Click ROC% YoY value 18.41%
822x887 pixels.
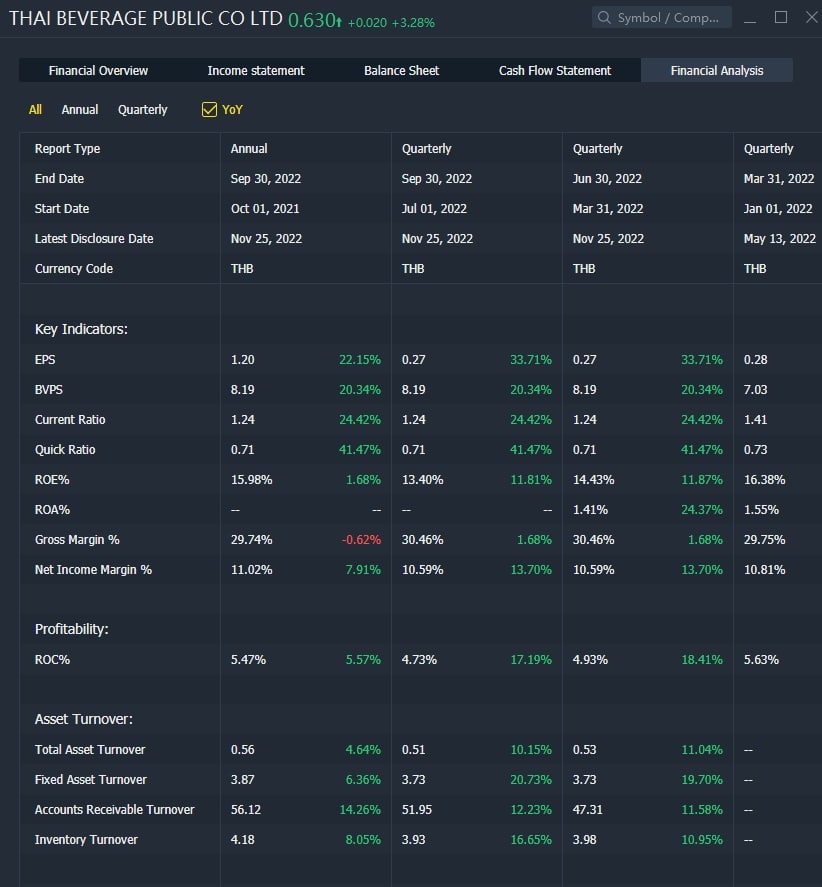[x=702, y=660]
